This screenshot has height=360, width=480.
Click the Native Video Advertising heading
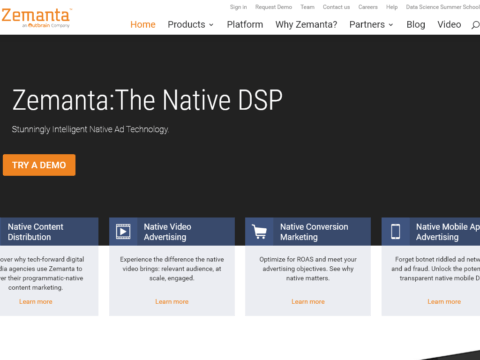click(167, 232)
